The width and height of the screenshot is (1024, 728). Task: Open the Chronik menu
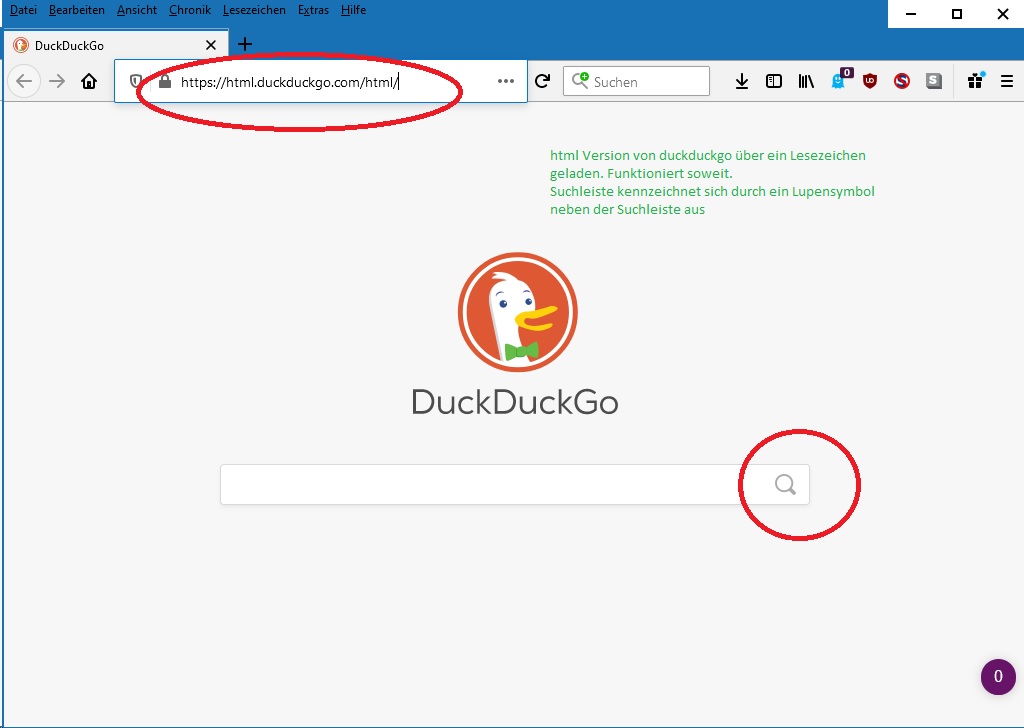[x=189, y=10]
